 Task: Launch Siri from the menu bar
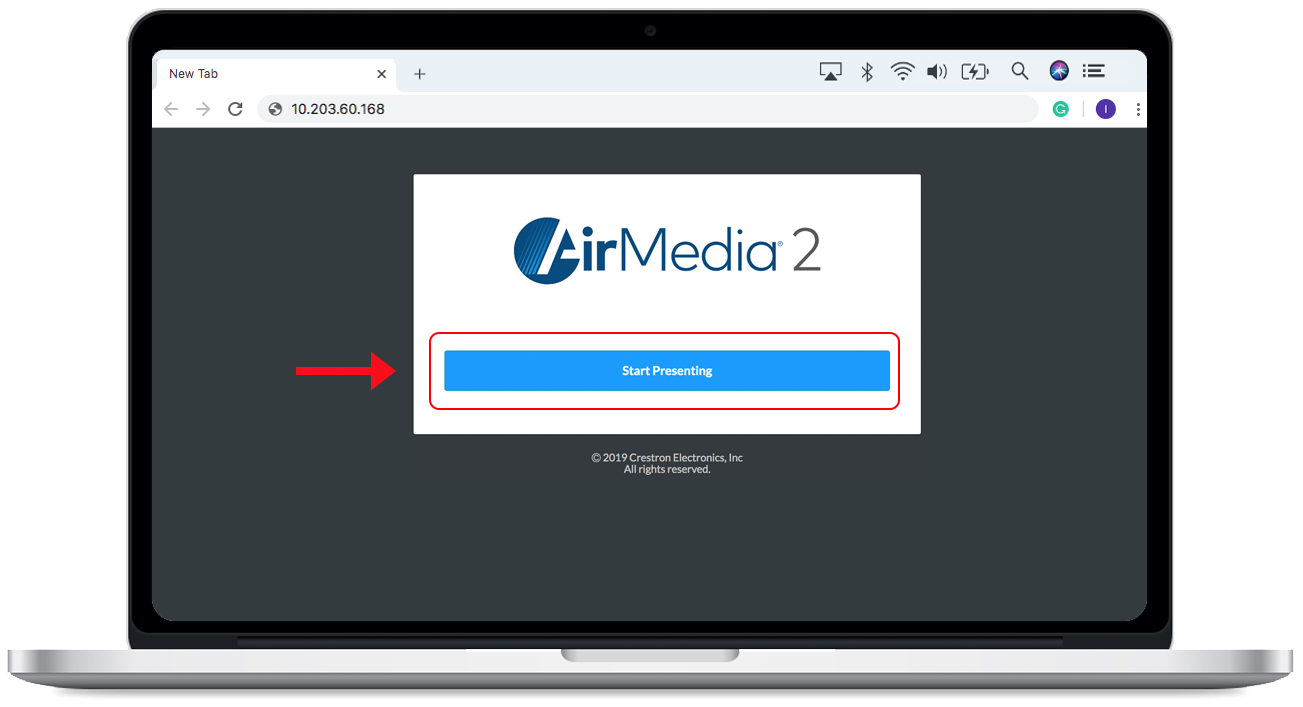pos(1059,71)
